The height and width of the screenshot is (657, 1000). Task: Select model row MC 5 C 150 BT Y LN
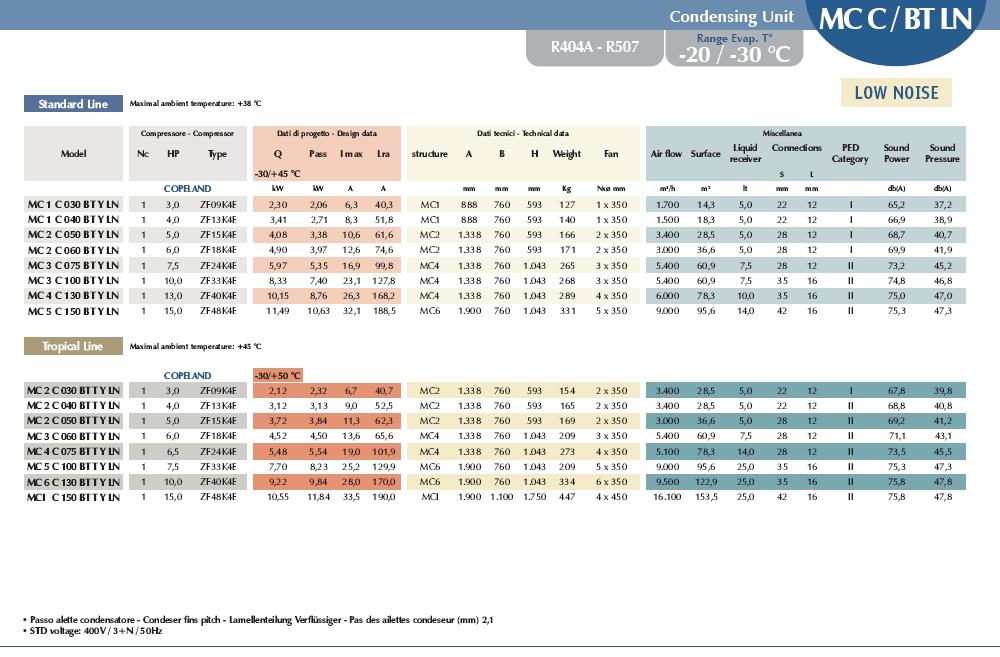[73, 311]
